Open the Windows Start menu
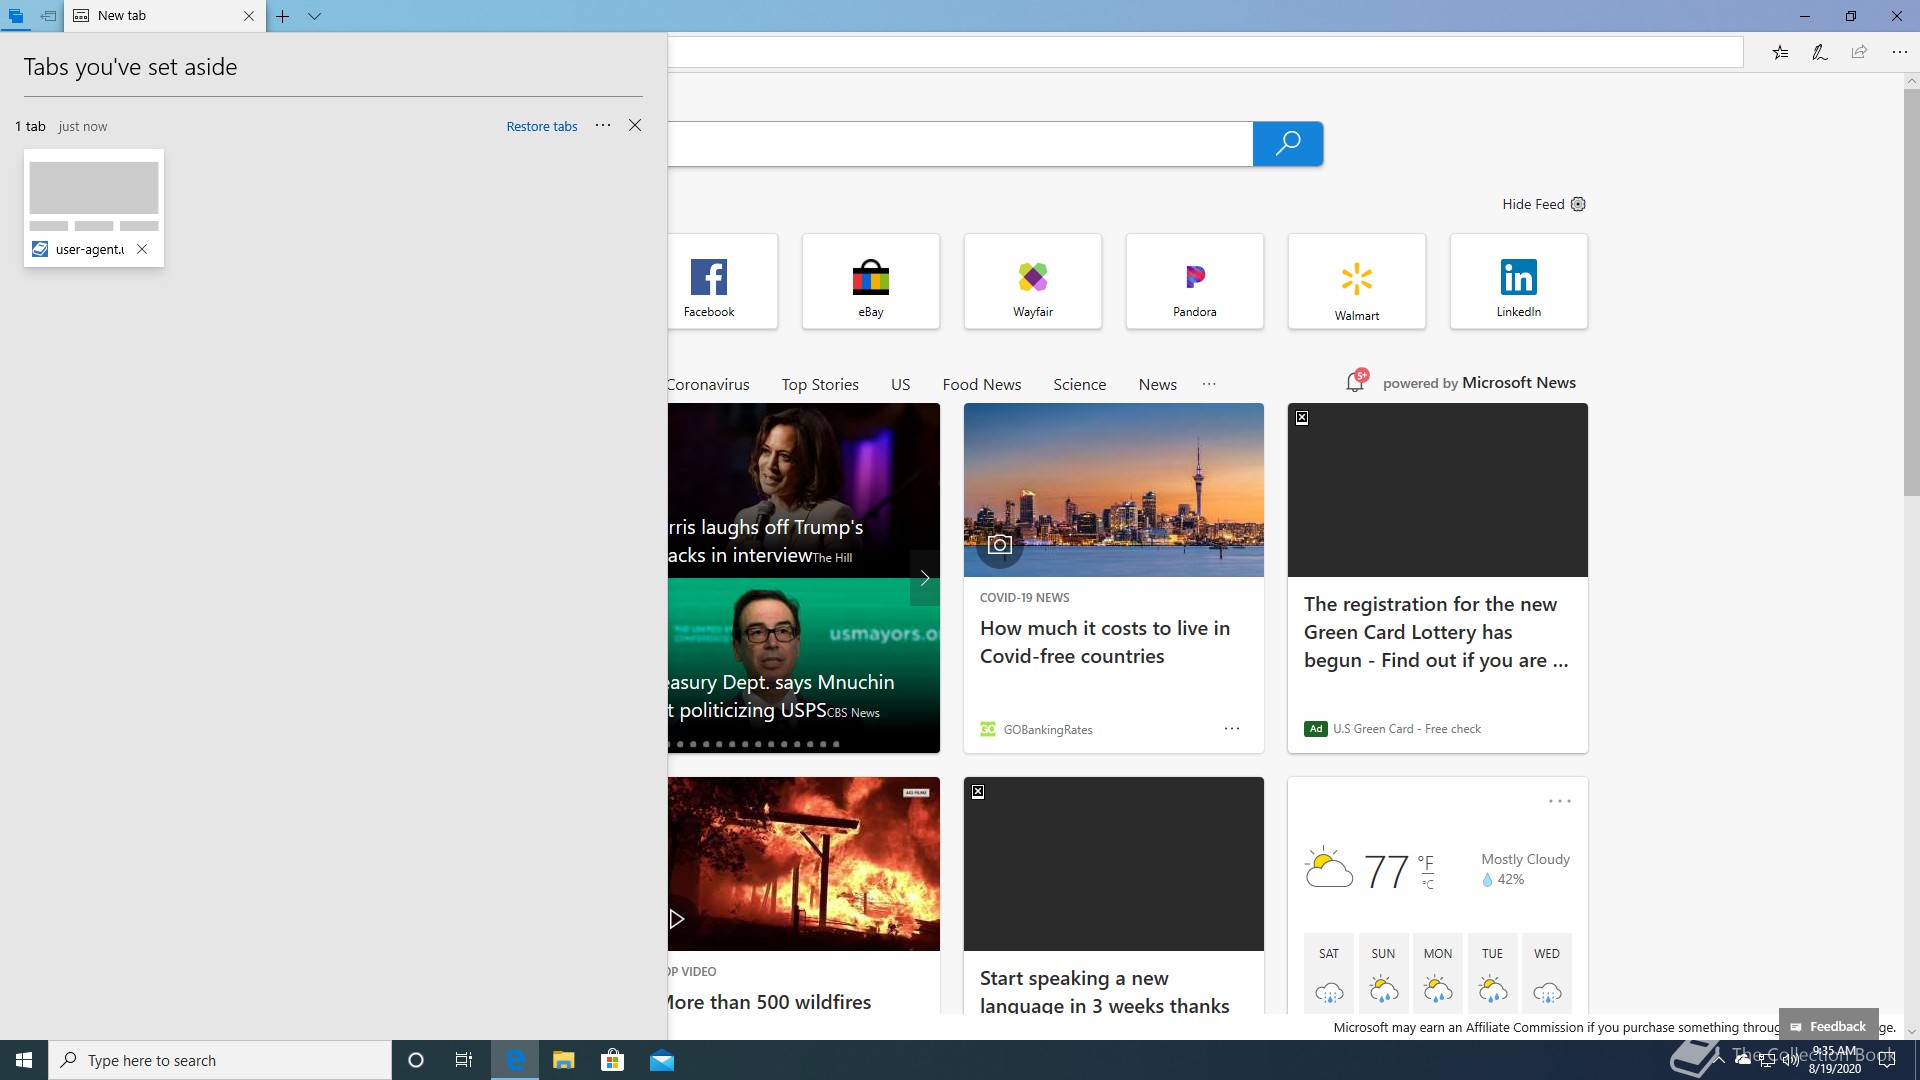The image size is (1920, 1080). [x=24, y=1060]
